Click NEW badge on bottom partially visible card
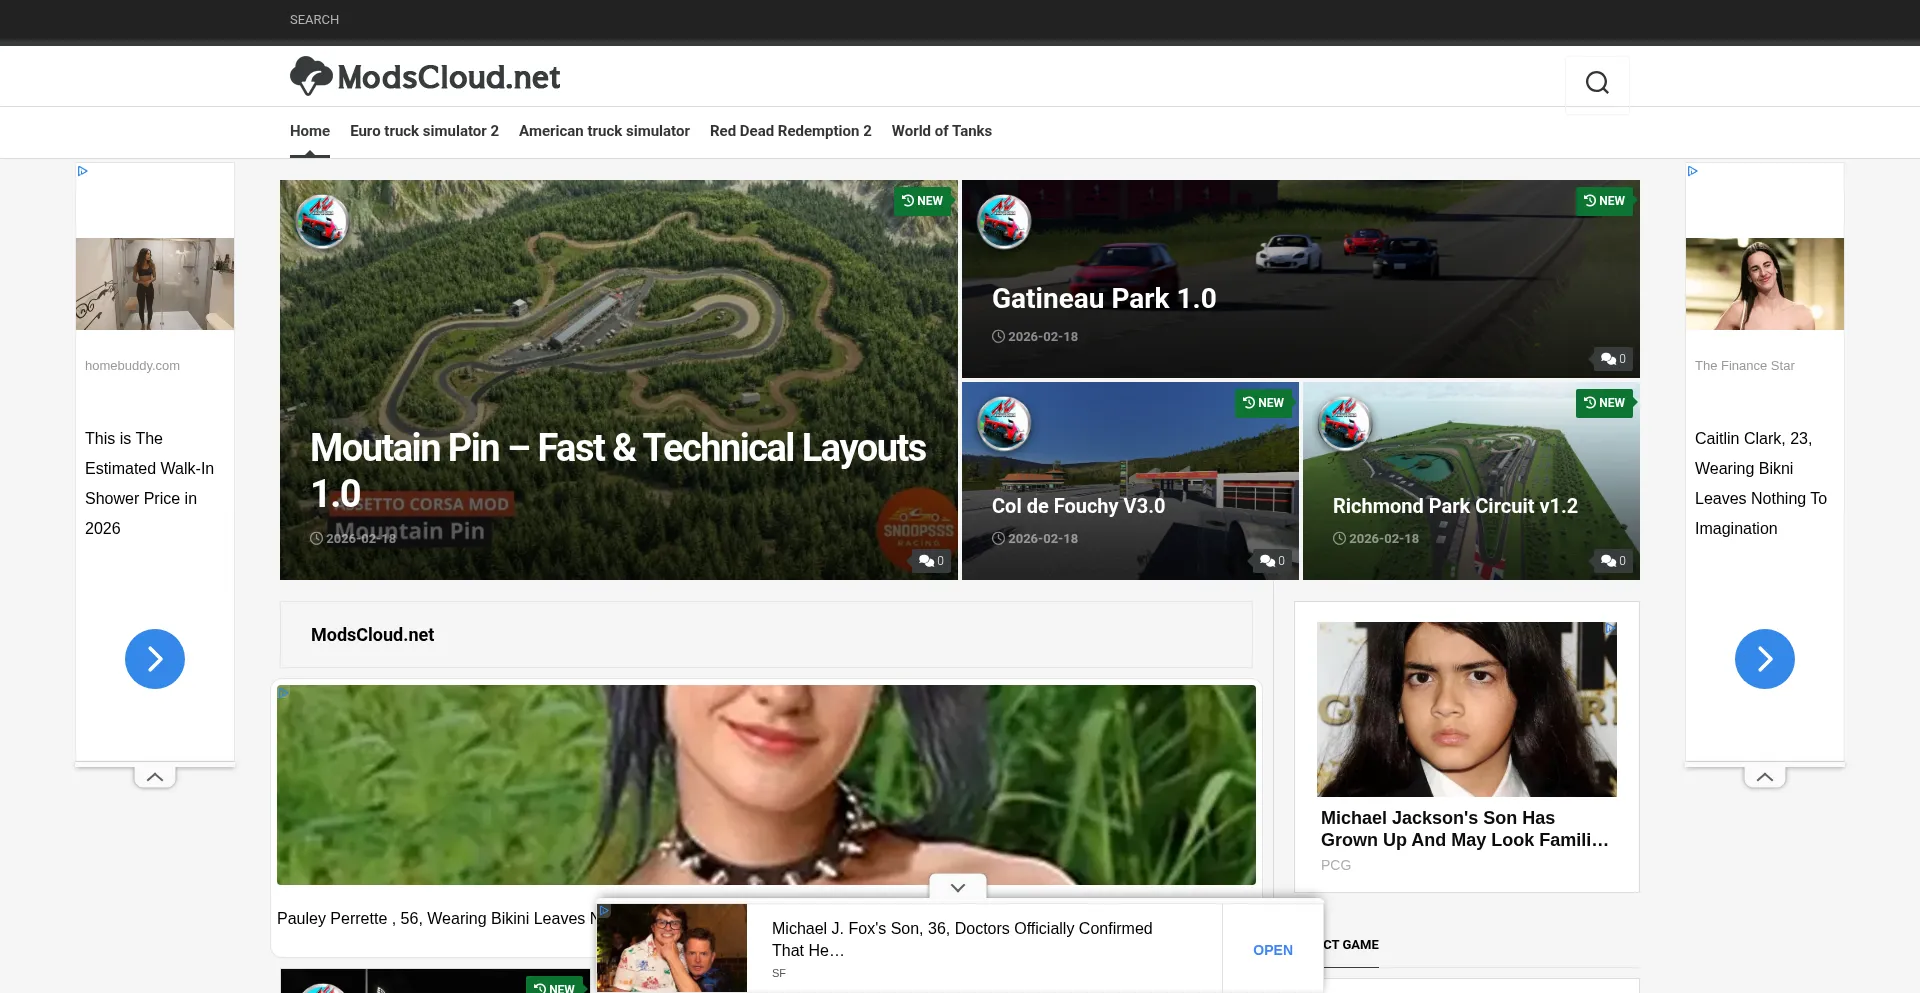Image resolution: width=1920 pixels, height=993 pixels. [x=555, y=986]
